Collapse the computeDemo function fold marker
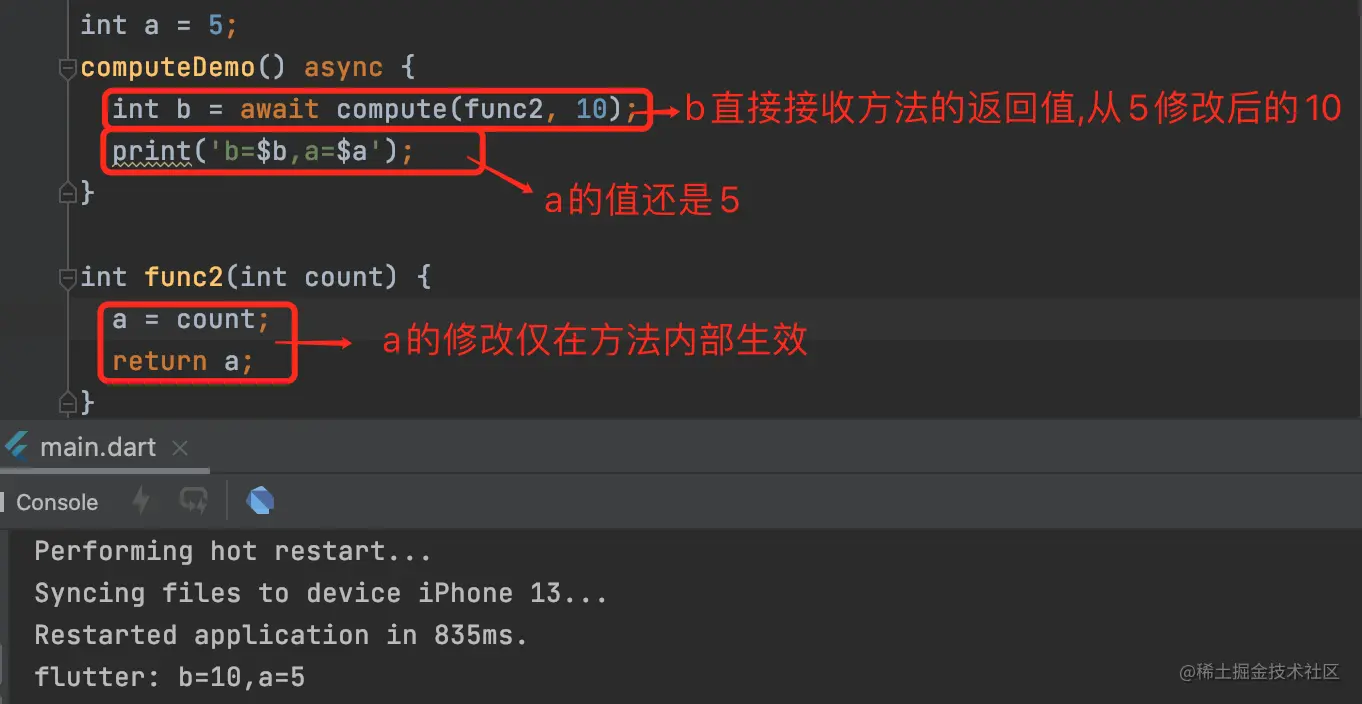Image resolution: width=1362 pixels, height=704 pixels. [67, 68]
